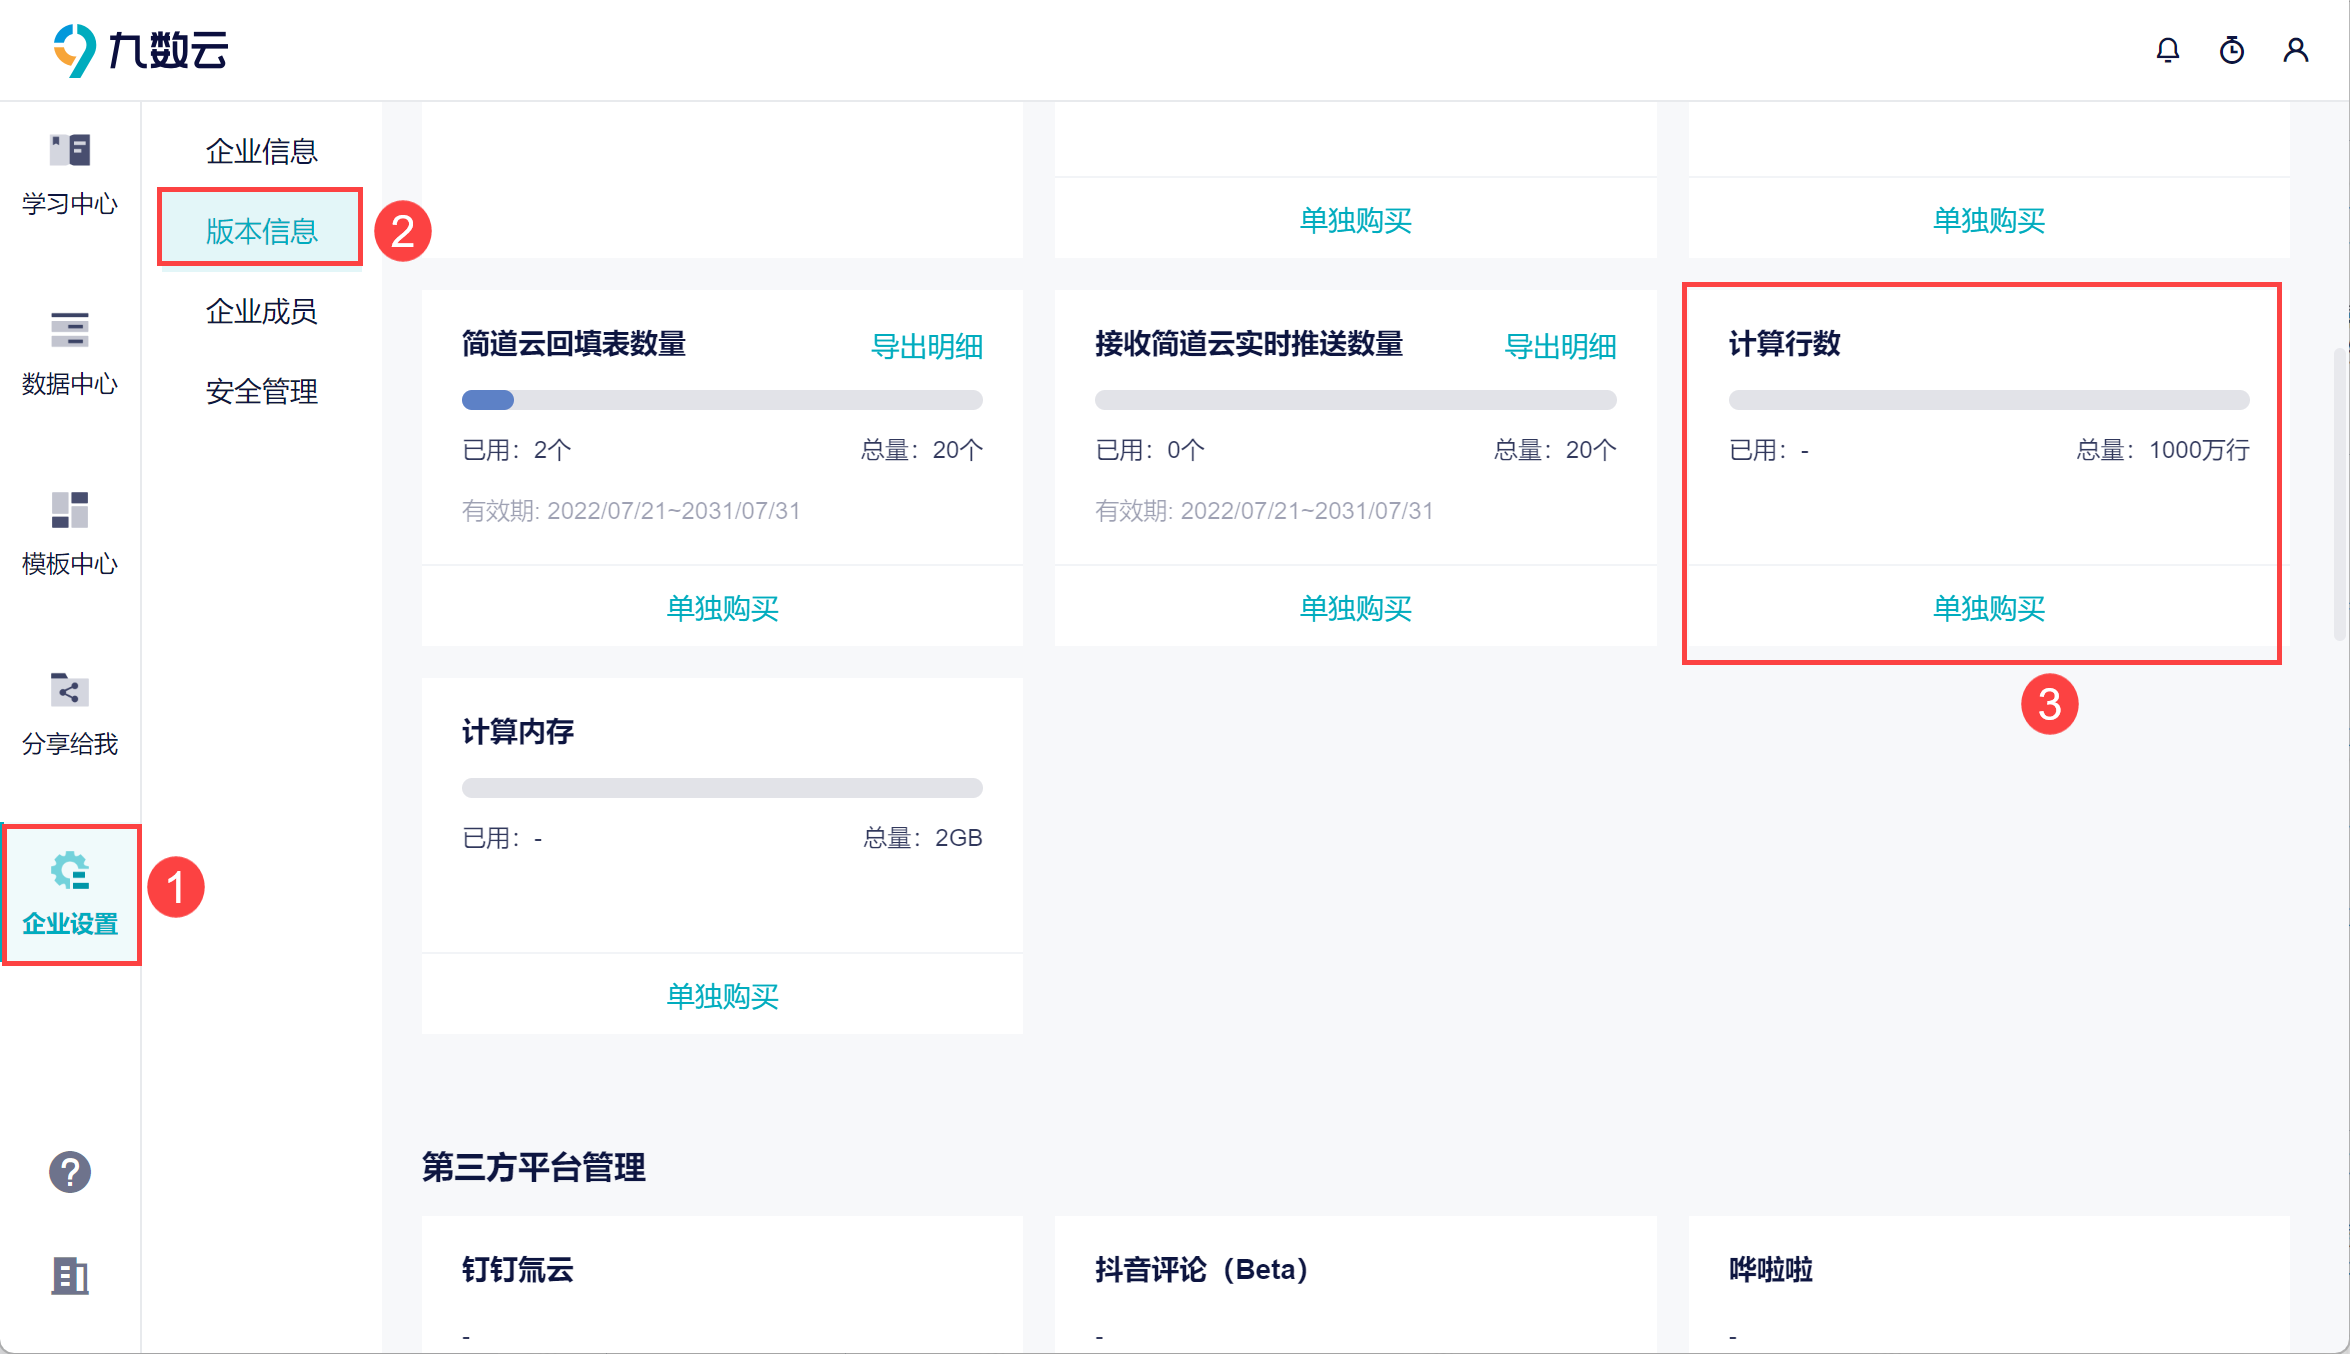The image size is (2350, 1354).
Task: Click the notification bell icon
Action: point(2167,50)
